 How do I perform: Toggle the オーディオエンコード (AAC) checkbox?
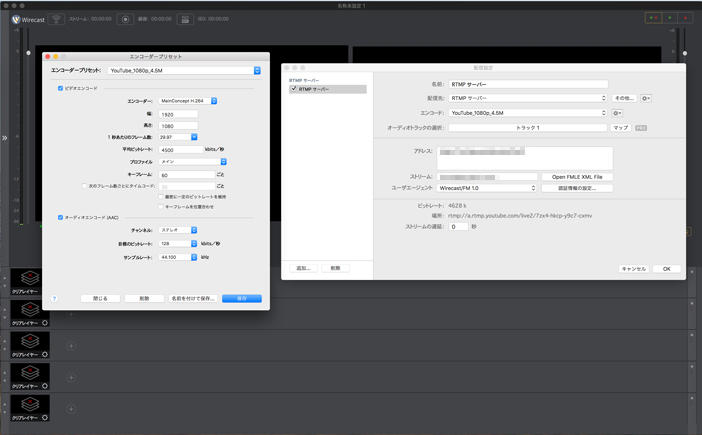tap(61, 217)
